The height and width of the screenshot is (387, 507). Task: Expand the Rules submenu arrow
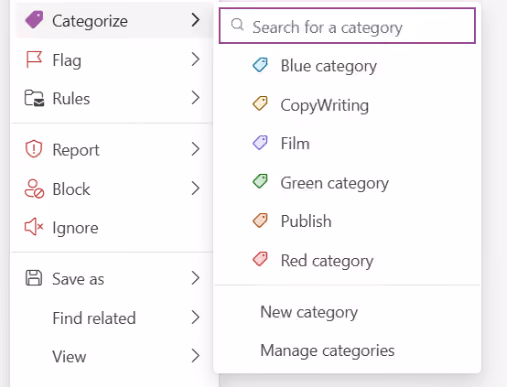(x=195, y=98)
